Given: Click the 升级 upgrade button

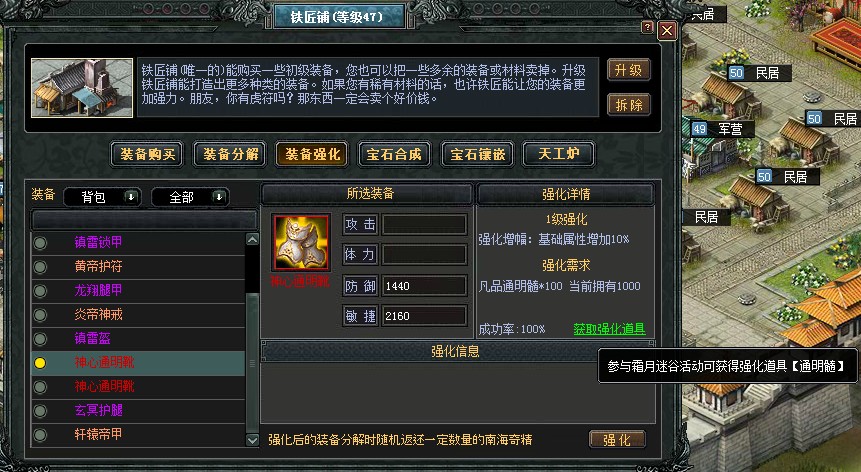Looking at the screenshot, I should coord(629,70).
